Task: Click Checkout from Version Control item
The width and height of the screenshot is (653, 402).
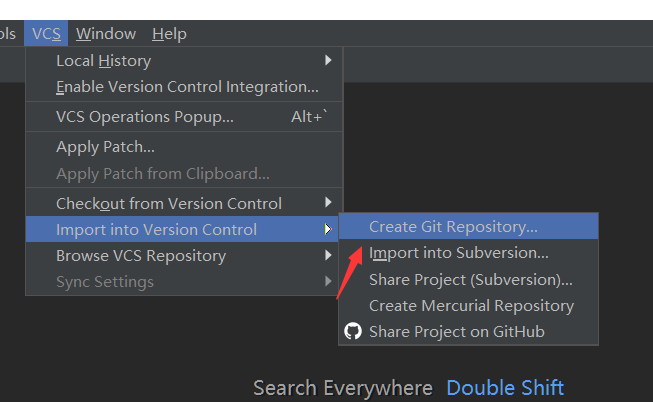Action: pyautogui.click(x=168, y=203)
